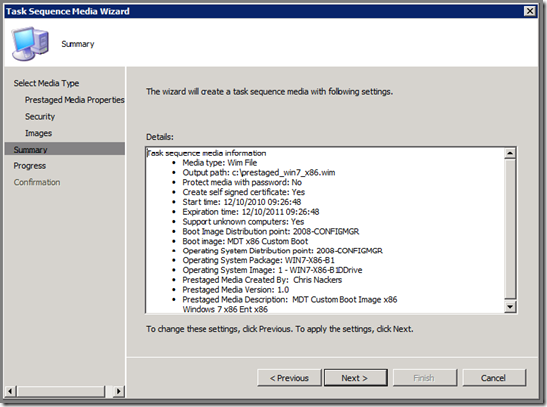The width and height of the screenshot is (547, 407).
Task: Click the details box scroll down arrow
Action: 510,307
